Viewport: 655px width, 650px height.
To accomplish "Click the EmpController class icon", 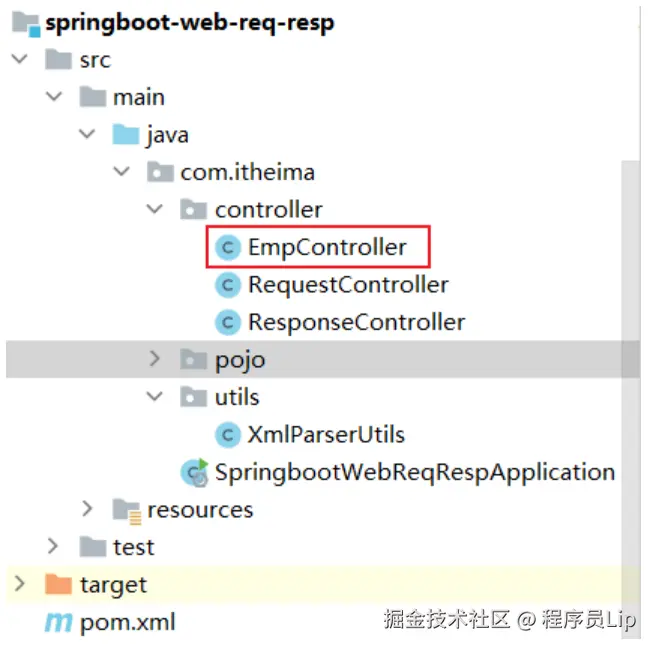I will coord(228,247).
